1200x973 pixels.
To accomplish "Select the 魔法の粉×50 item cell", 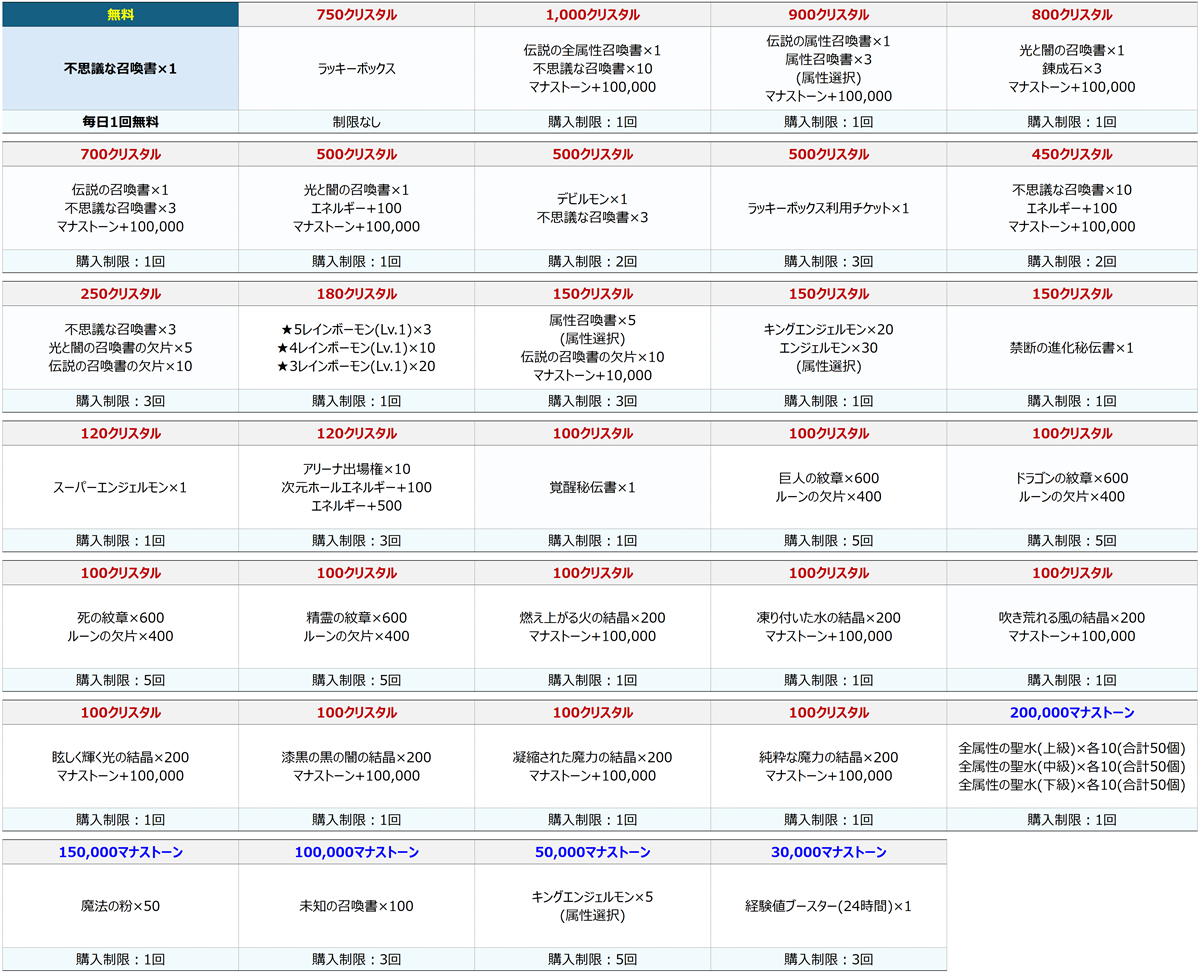I will (x=120, y=906).
